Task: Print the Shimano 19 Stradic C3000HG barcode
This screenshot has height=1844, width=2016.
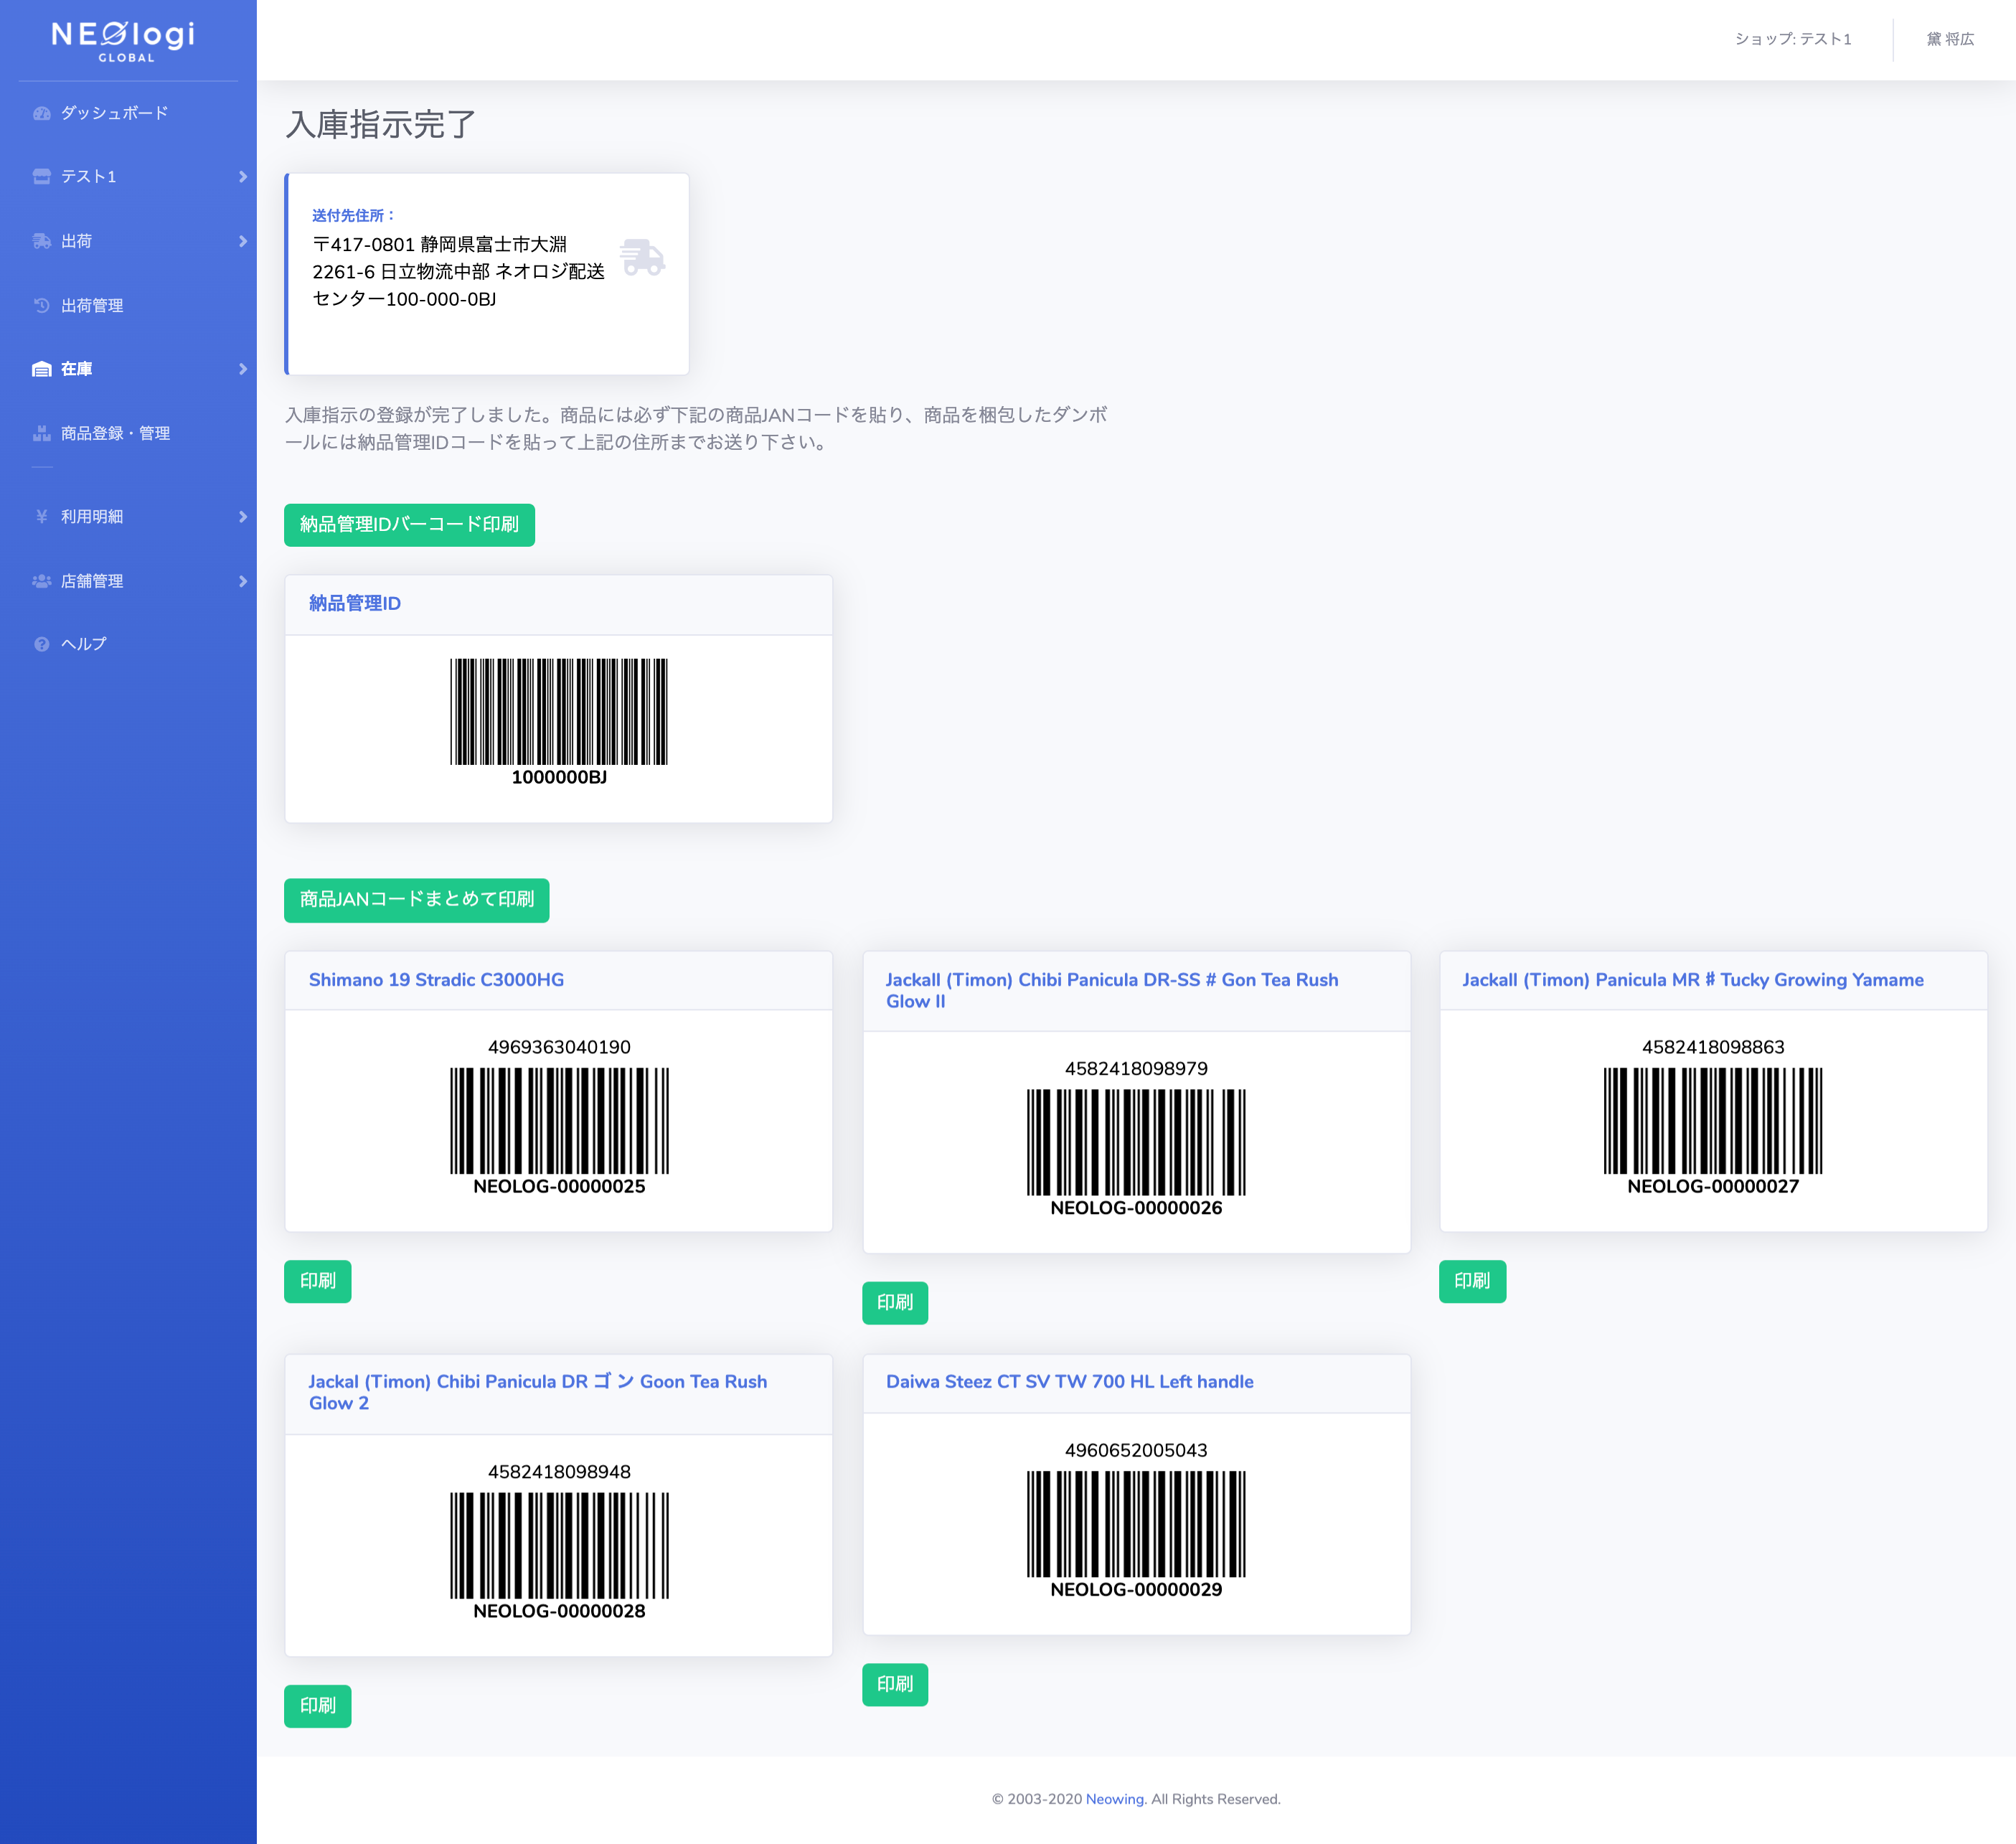Action: [x=317, y=1281]
